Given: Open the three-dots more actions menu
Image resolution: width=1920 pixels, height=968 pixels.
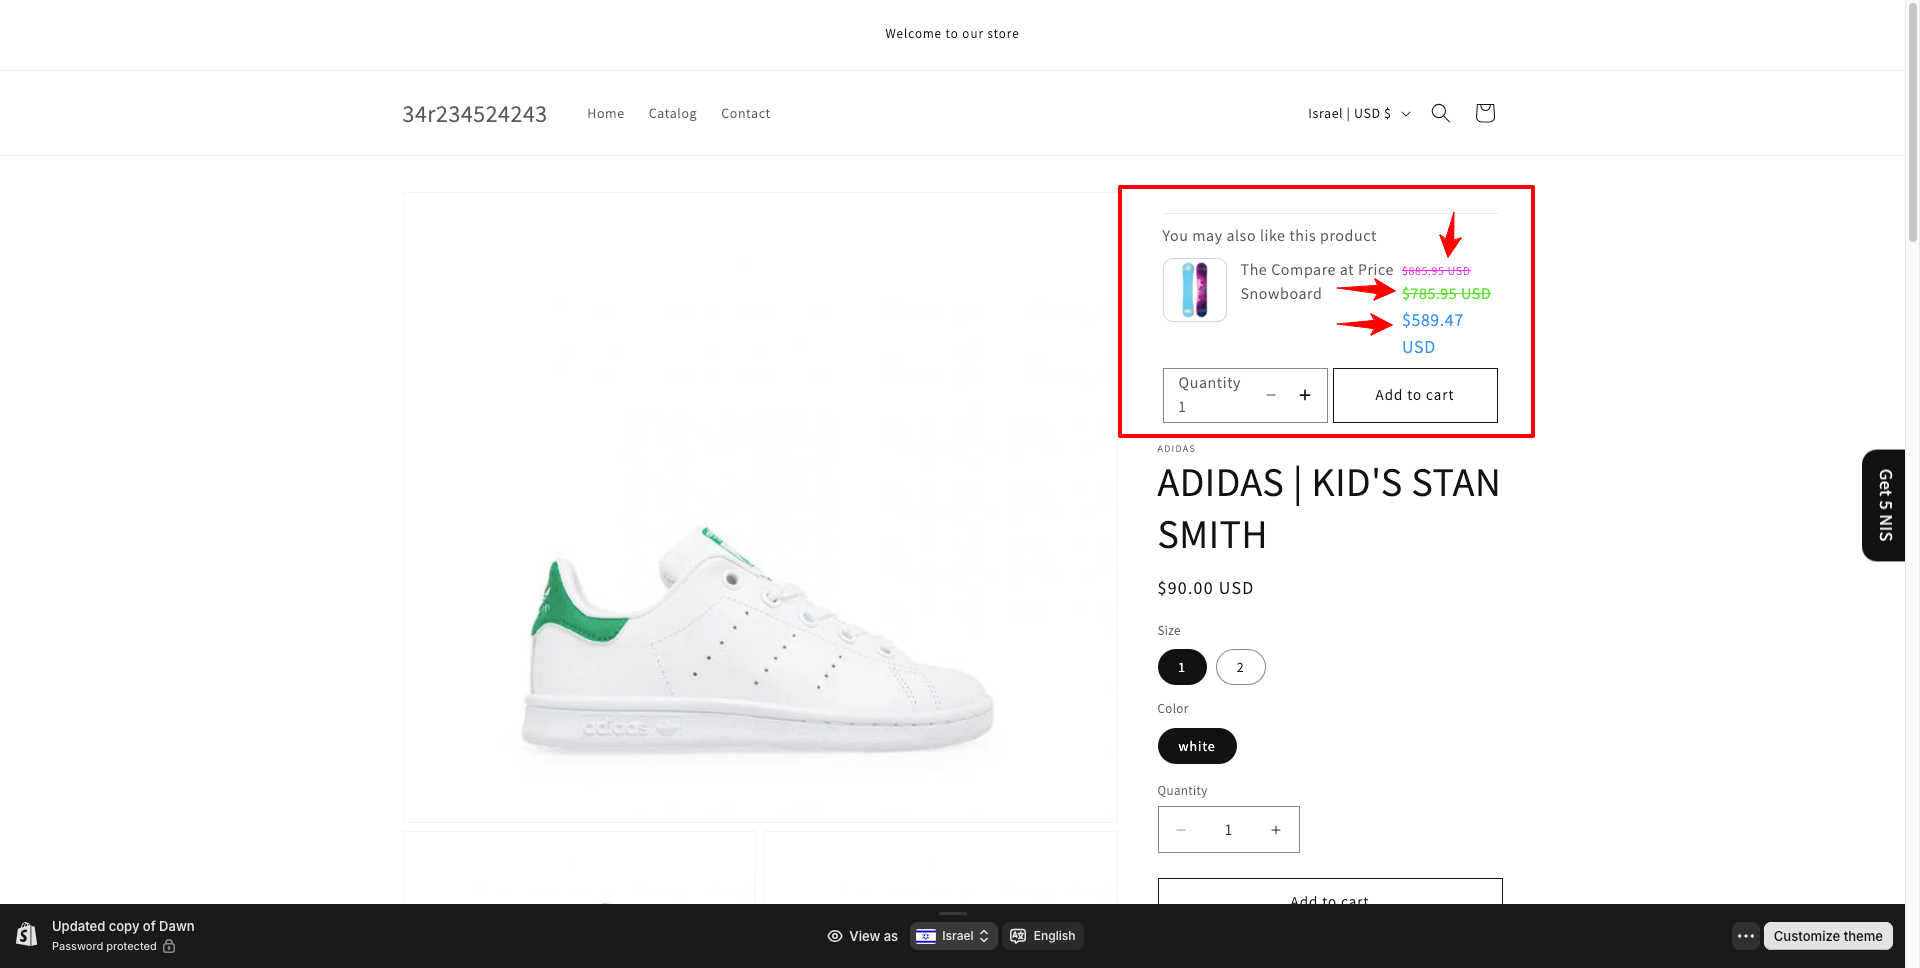Looking at the screenshot, I should 1745,936.
